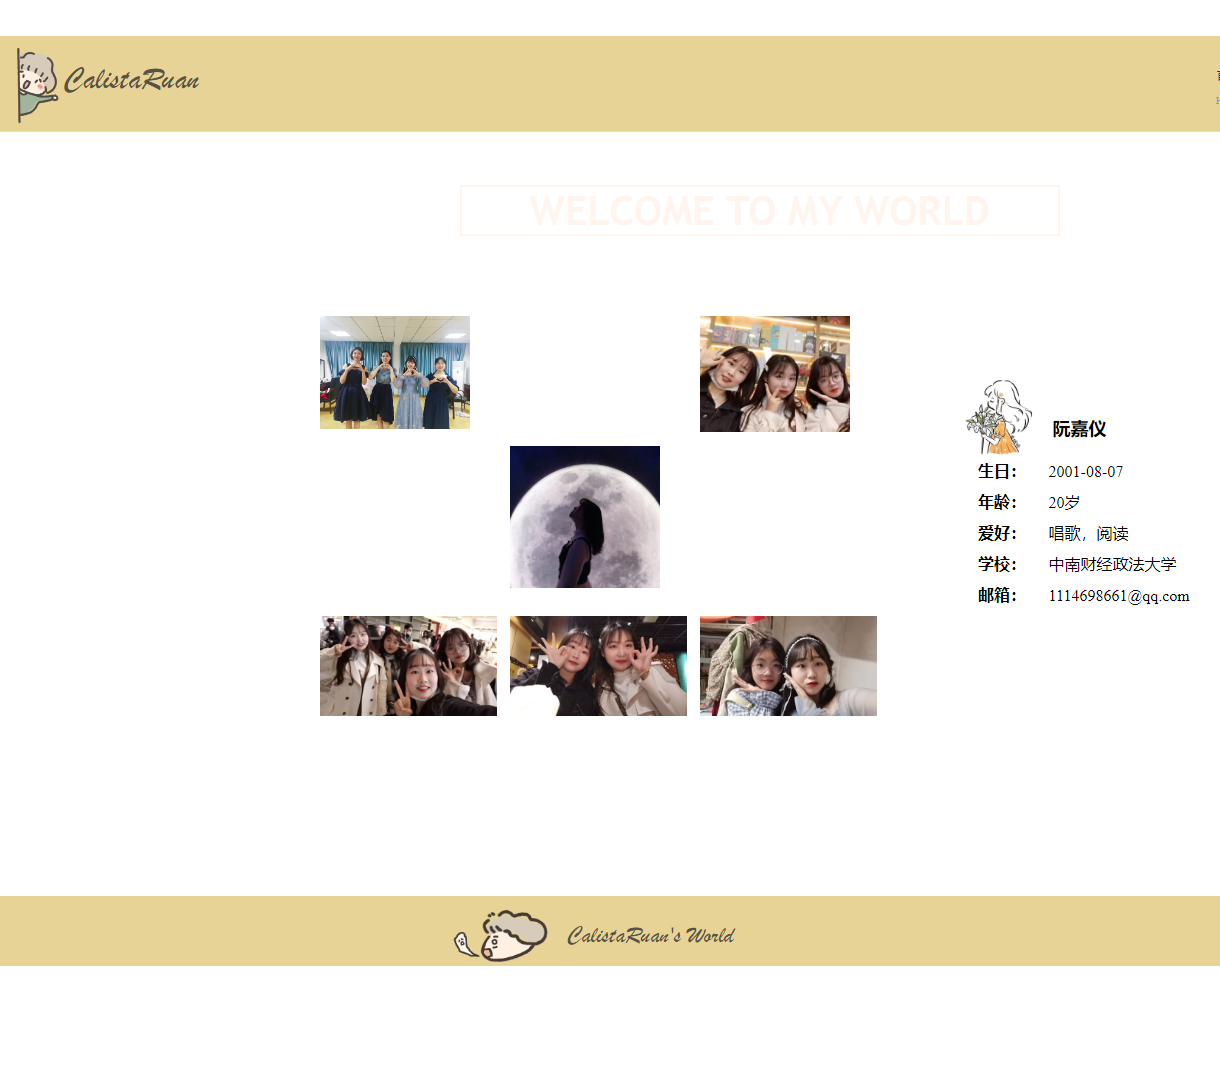Image resolution: width=1220 pixels, height=1080 pixels.
Task: Open the bookstore selfie of three girls
Action: click(x=774, y=374)
